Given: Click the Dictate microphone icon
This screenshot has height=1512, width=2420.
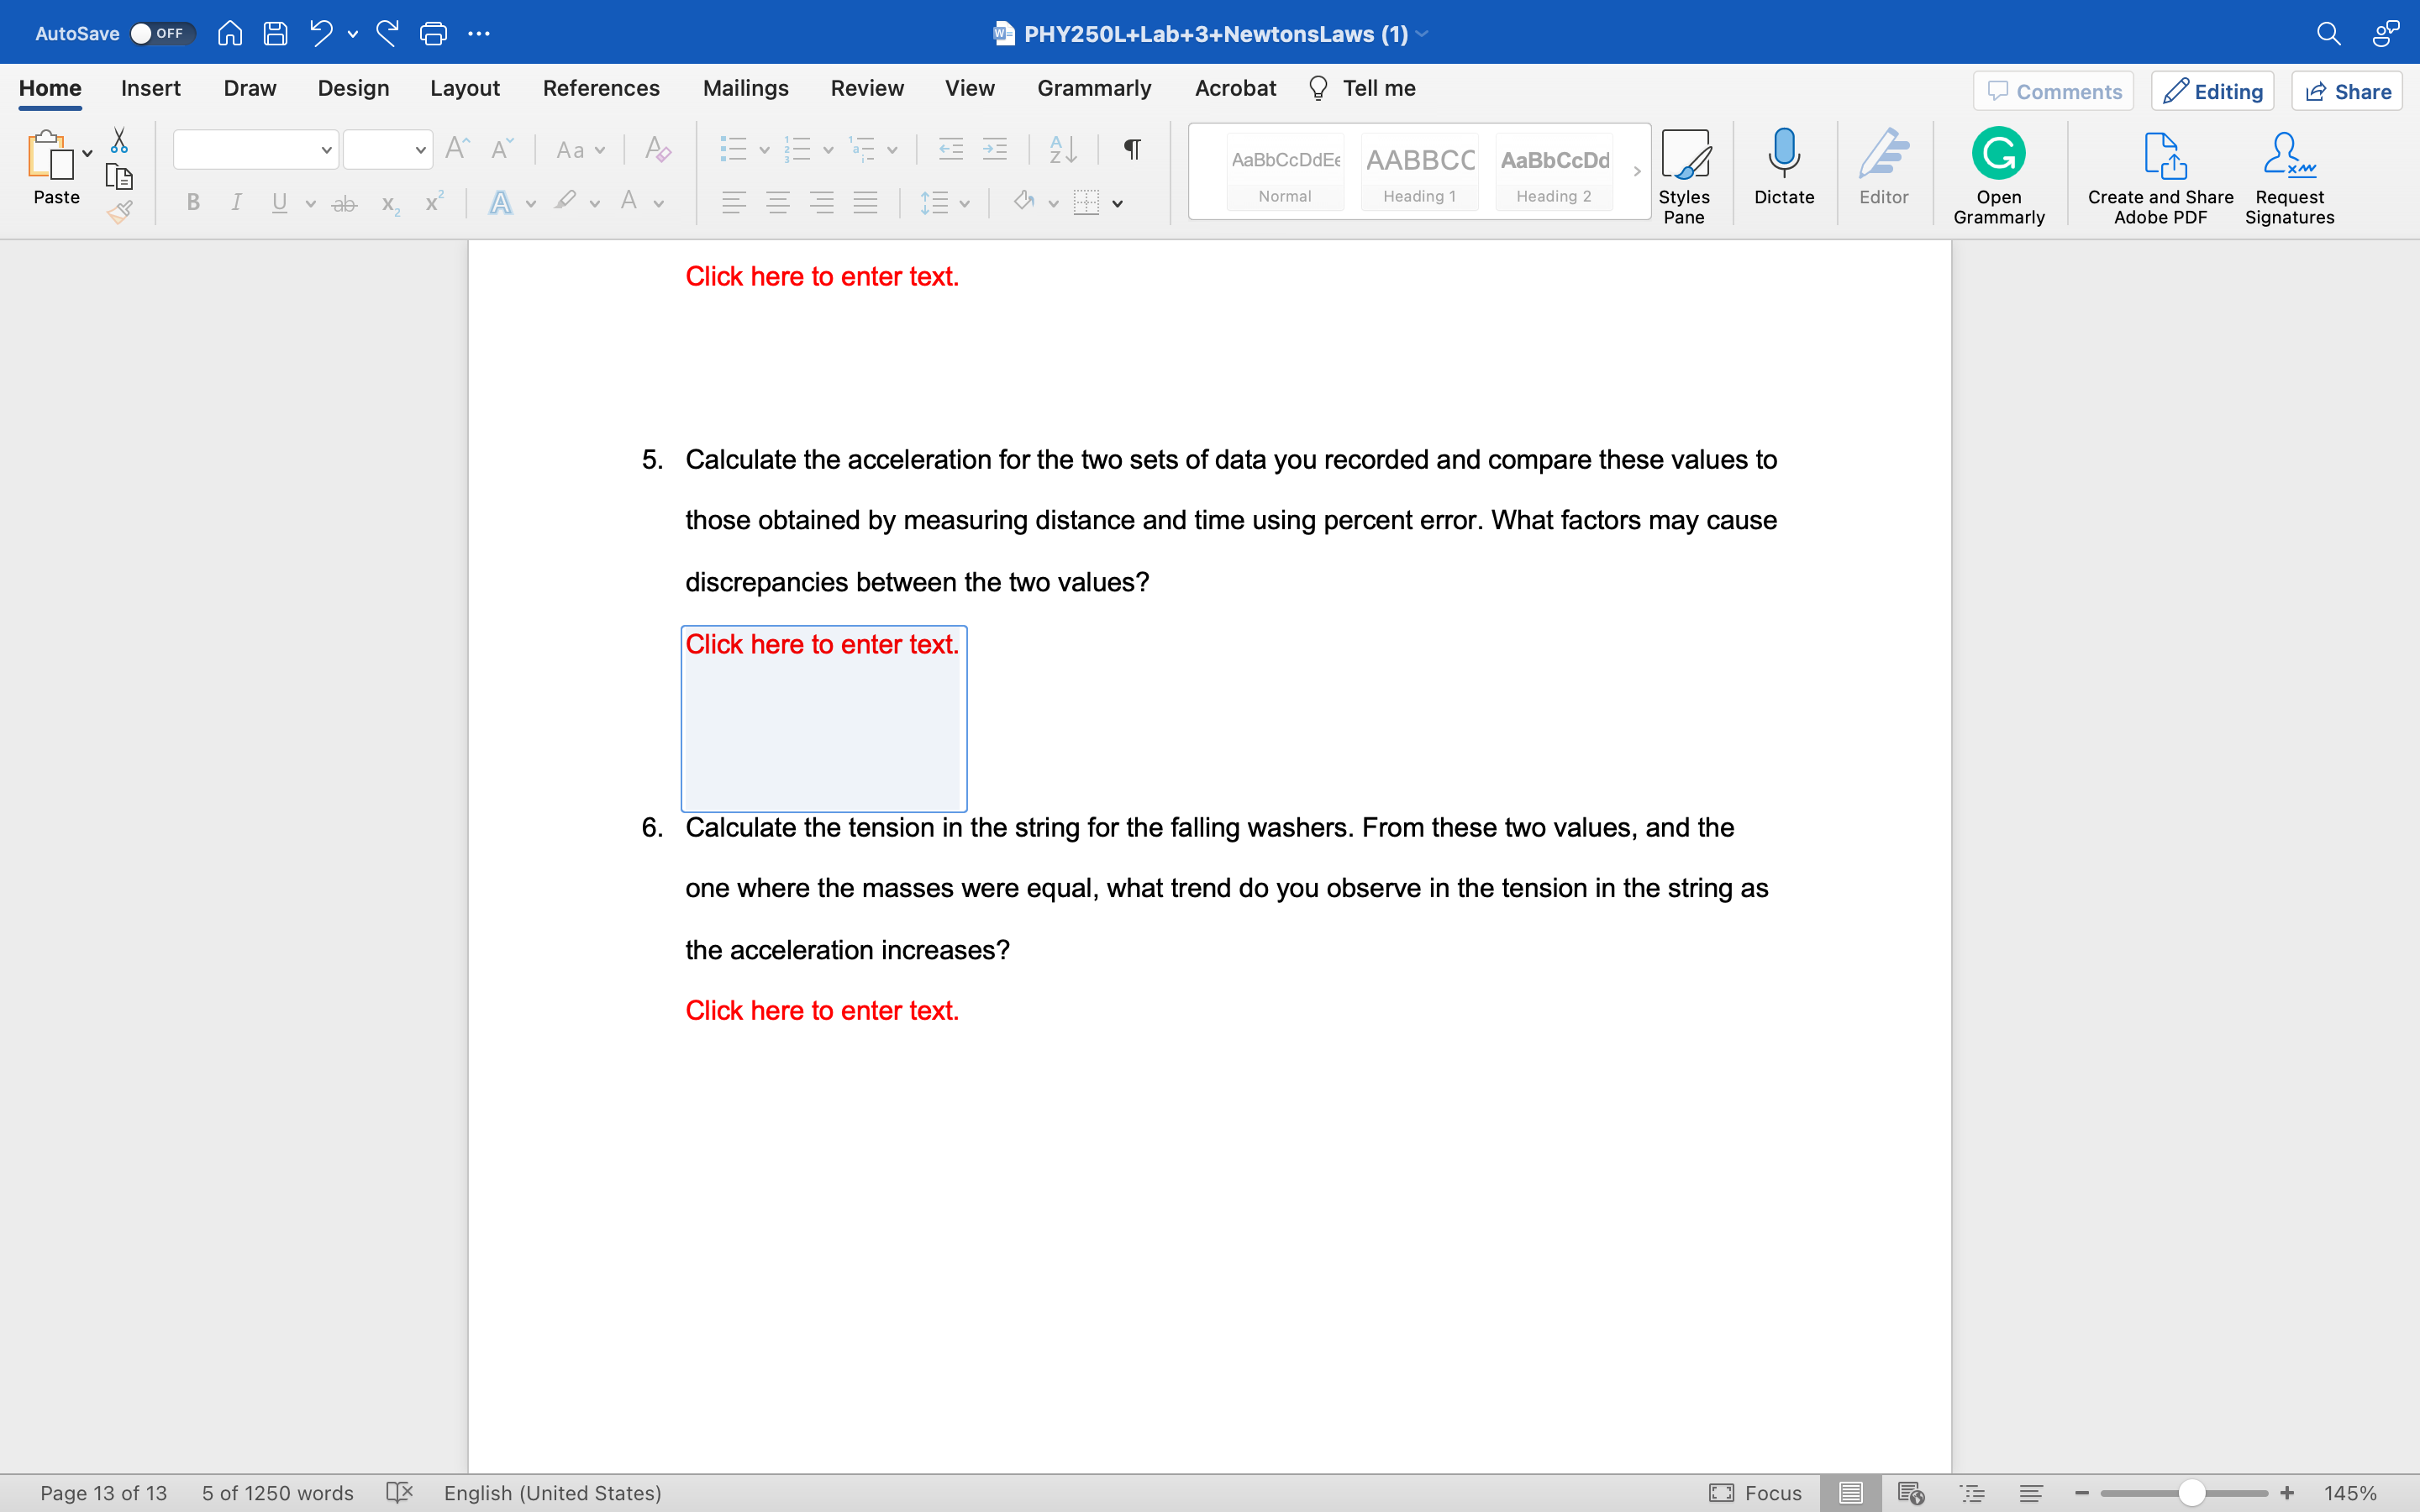Looking at the screenshot, I should tap(1783, 154).
